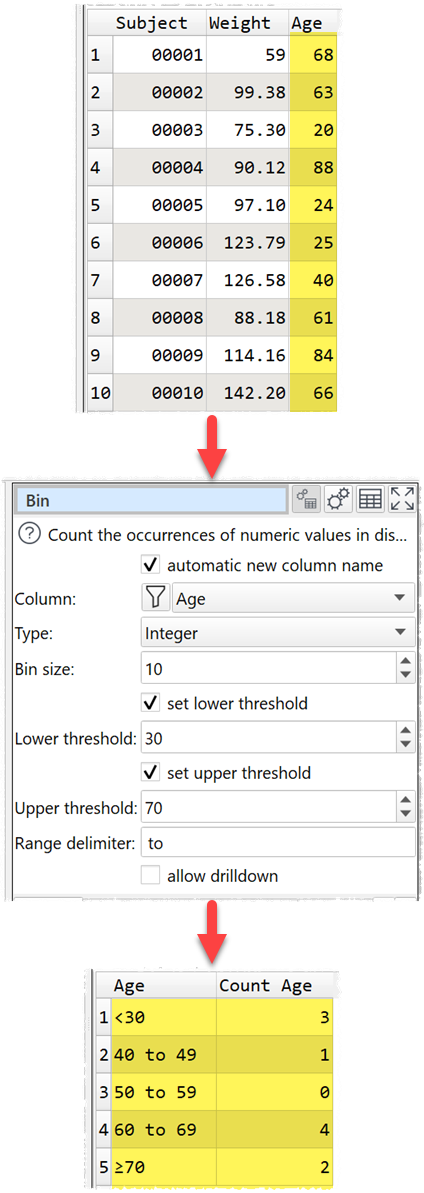Select the '50 to 59' cell
The image size is (424, 1193).
164,1093
